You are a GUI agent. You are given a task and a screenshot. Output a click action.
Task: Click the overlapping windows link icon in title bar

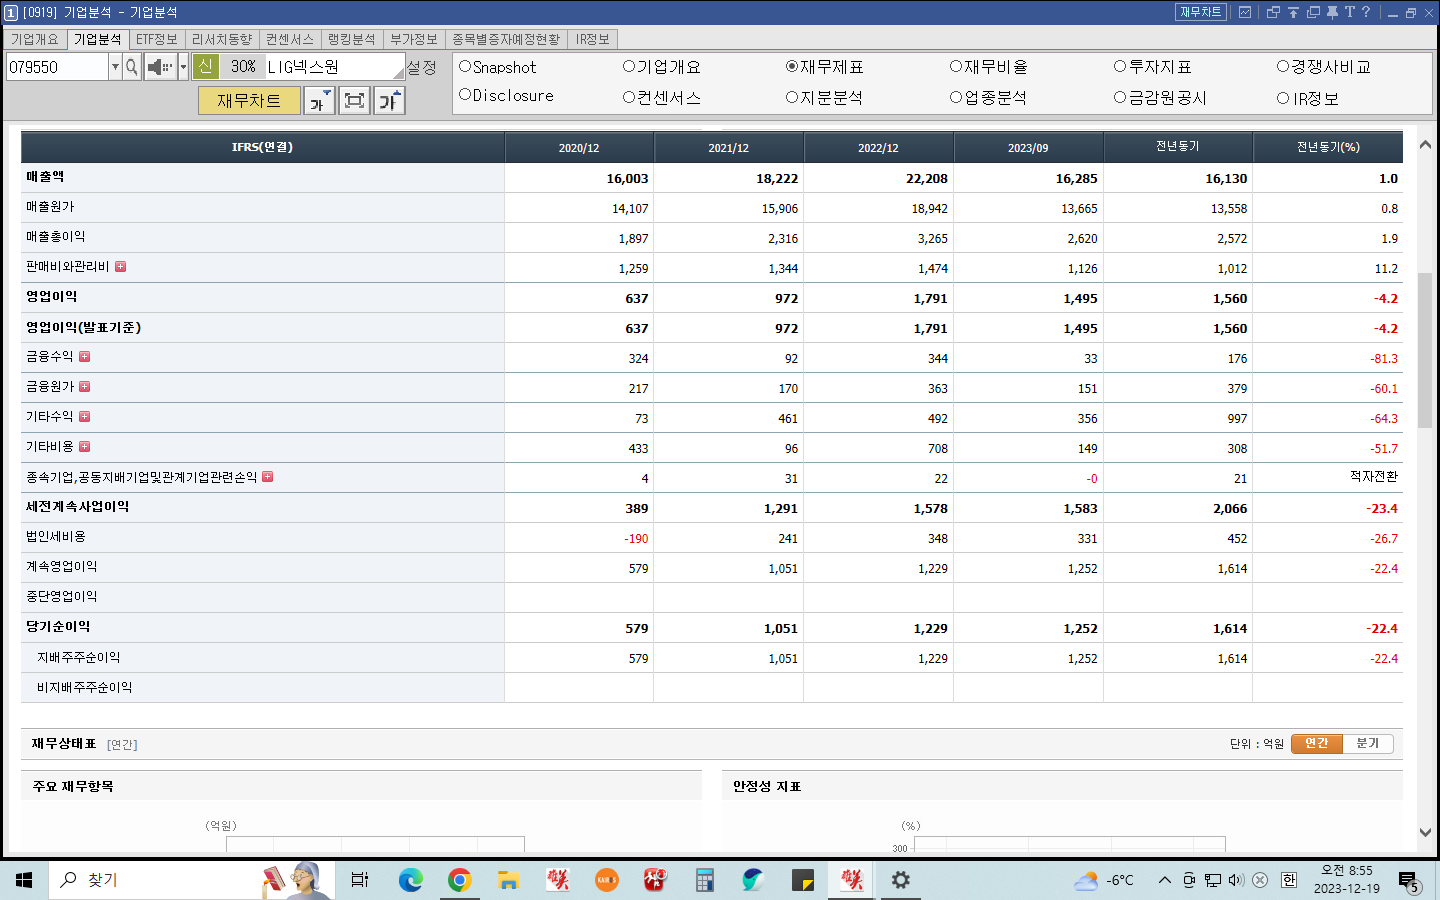1273,12
